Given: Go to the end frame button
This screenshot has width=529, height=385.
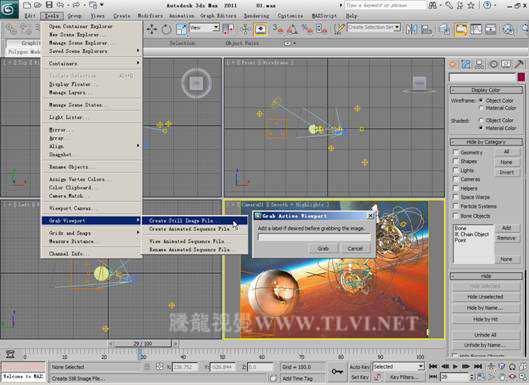Looking at the screenshot, I should click(478, 366).
